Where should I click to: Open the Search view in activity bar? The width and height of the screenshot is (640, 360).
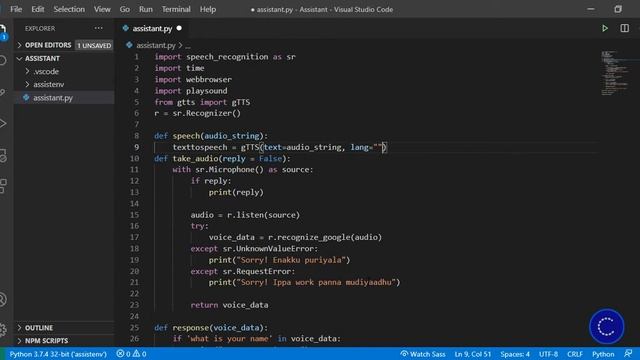(3, 61)
